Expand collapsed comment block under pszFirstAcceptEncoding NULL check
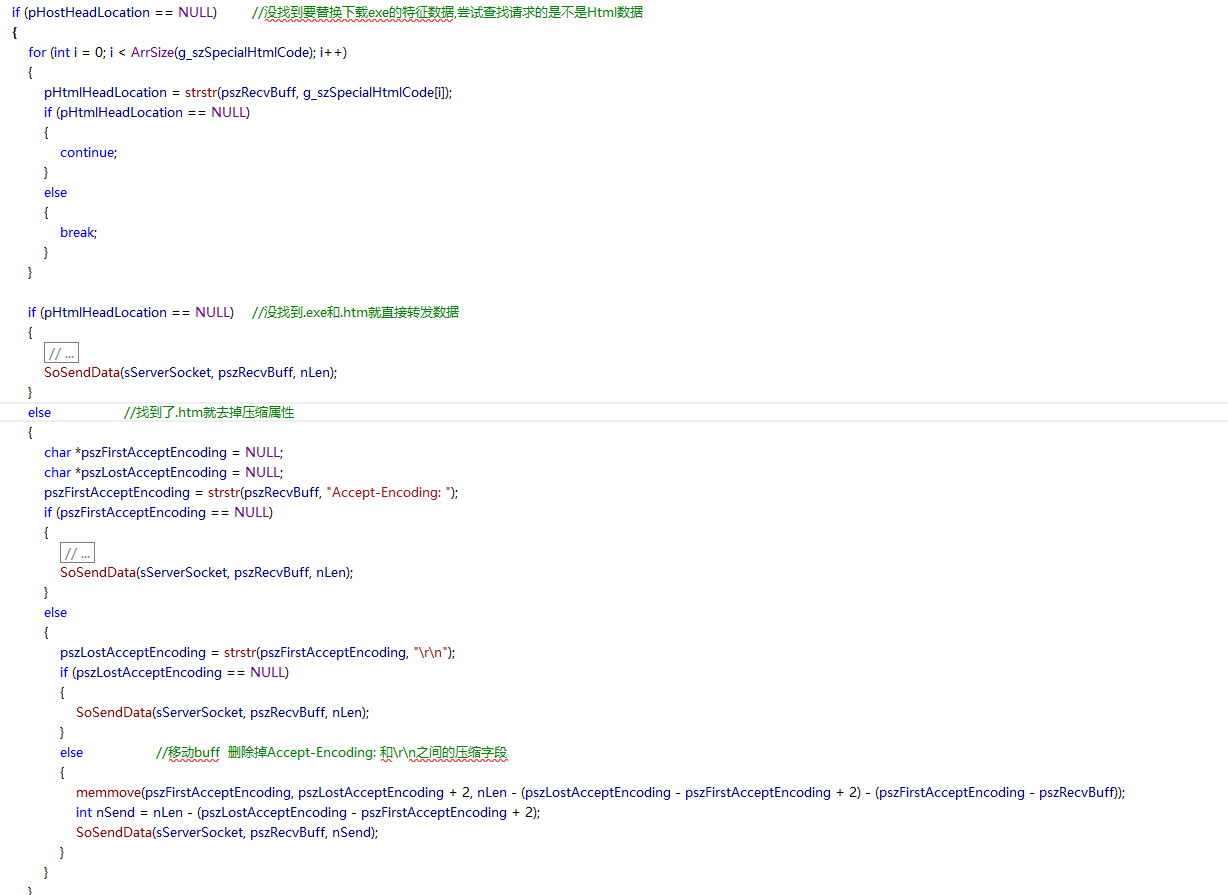Image resolution: width=1228 pixels, height=895 pixels. point(77,552)
